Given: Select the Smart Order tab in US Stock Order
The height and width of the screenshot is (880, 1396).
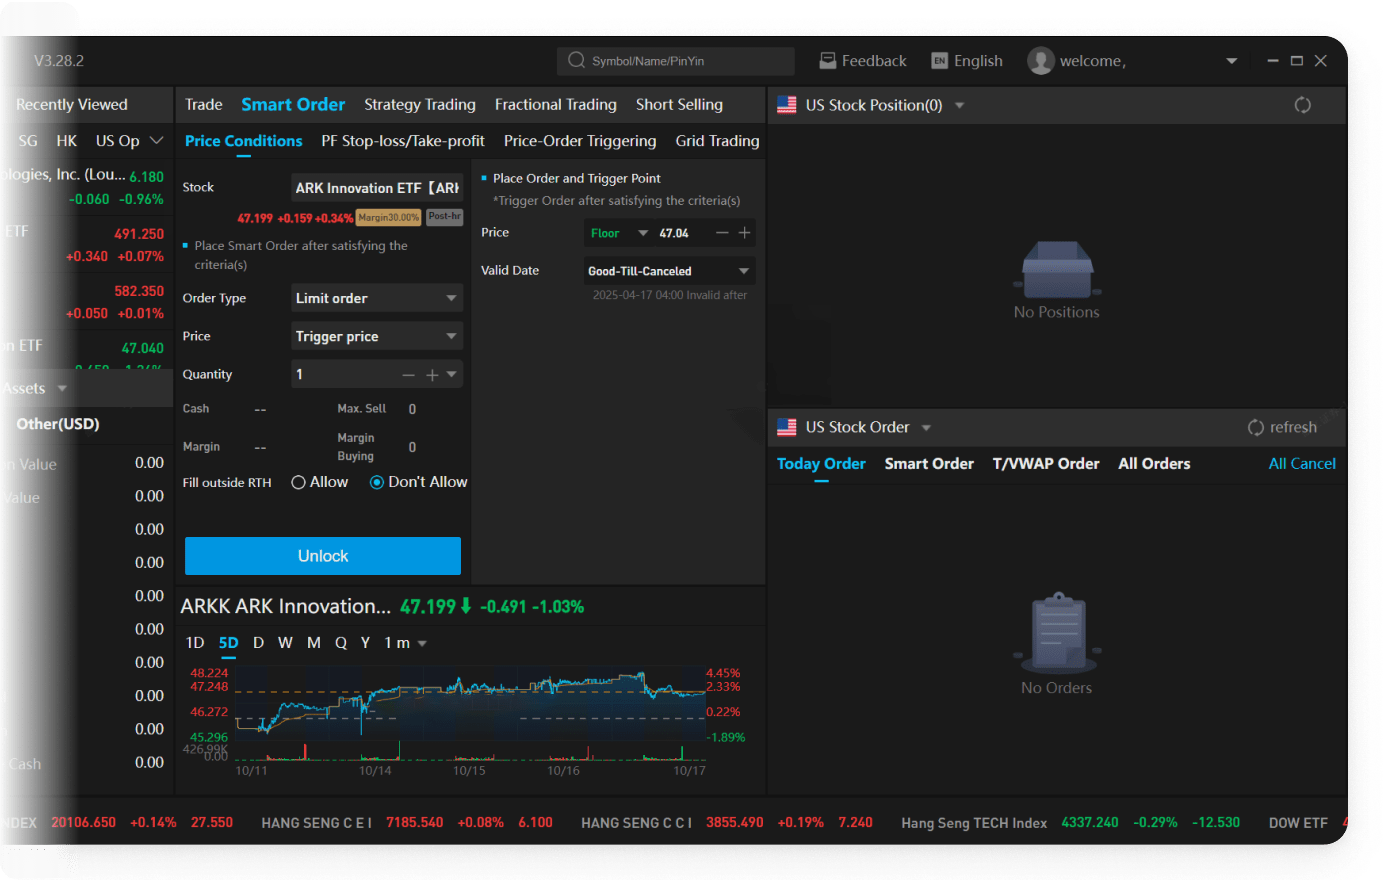Looking at the screenshot, I should click(x=929, y=464).
